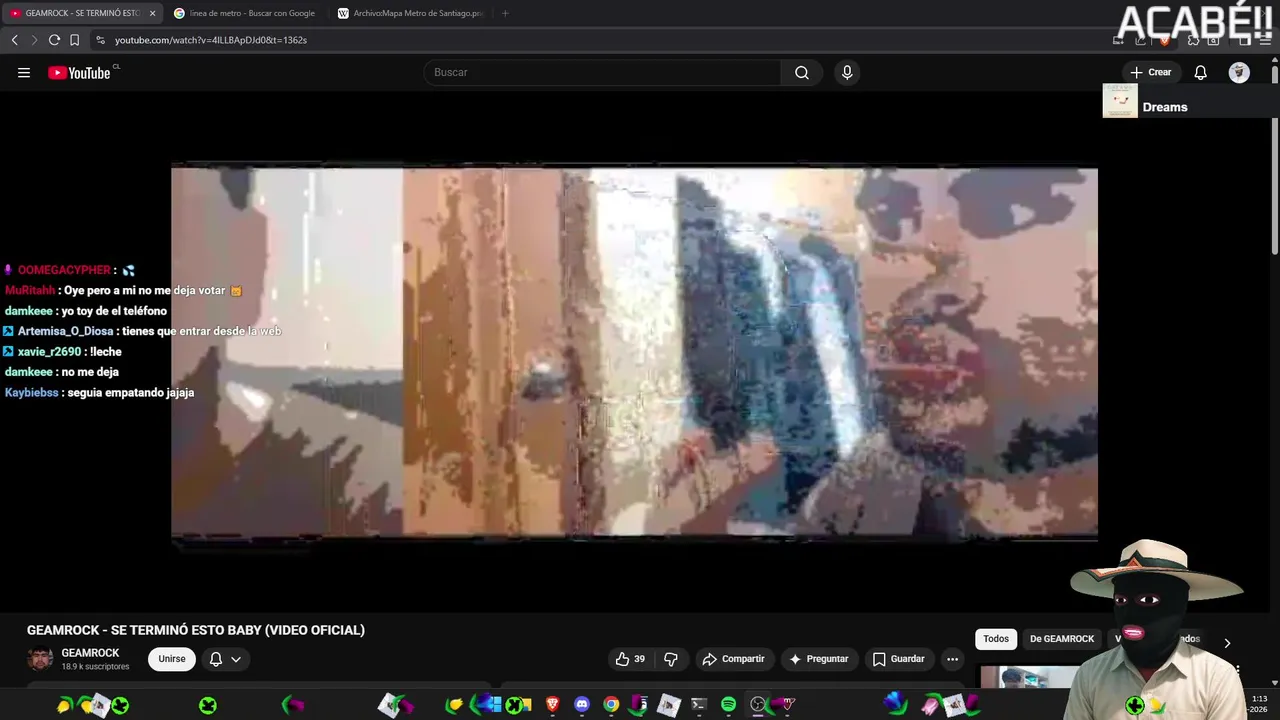Open Discord from the taskbar
Viewport: 1280px width, 720px height.
click(582, 705)
